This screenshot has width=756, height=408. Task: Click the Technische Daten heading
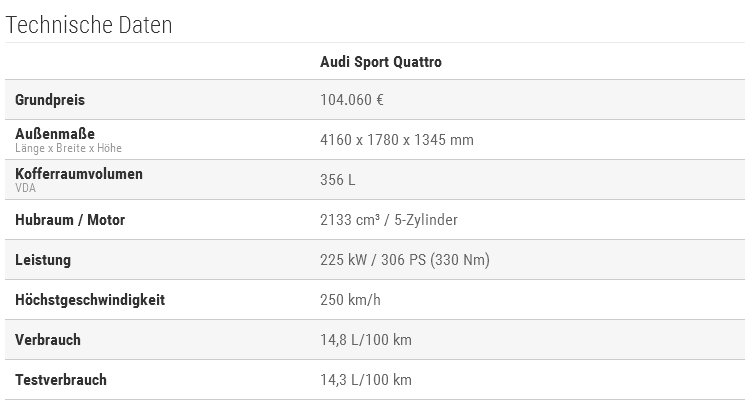click(89, 25)
